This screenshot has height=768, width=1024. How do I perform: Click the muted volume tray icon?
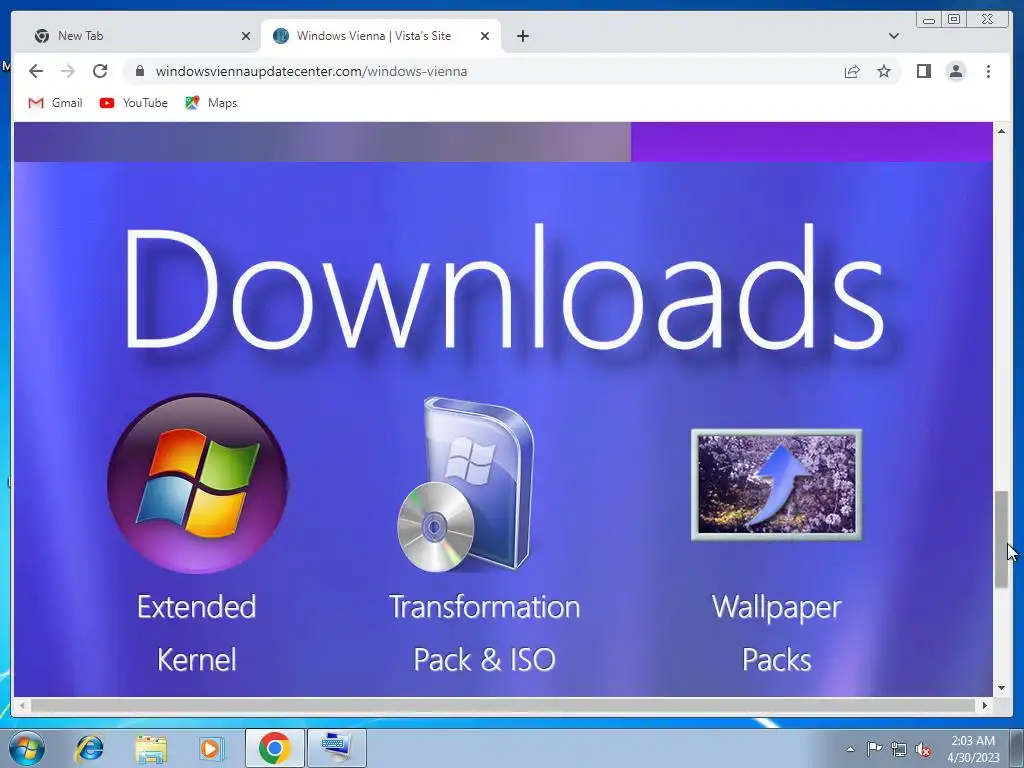click(x=923, y=749)
